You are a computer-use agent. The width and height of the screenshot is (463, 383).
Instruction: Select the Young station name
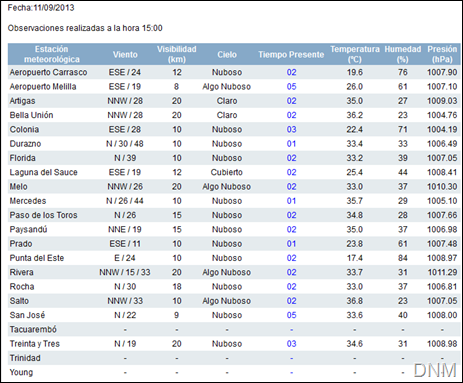click(21, 372)
